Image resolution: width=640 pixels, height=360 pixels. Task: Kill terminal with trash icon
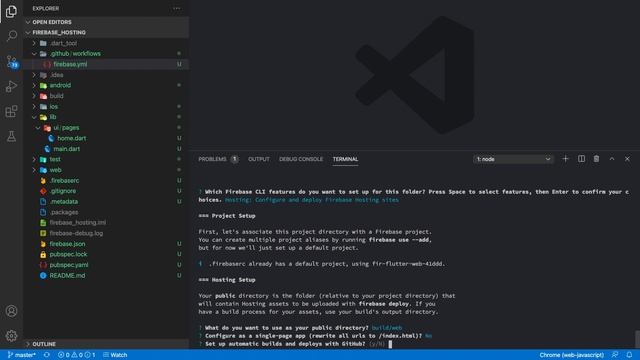coord(596,159)
